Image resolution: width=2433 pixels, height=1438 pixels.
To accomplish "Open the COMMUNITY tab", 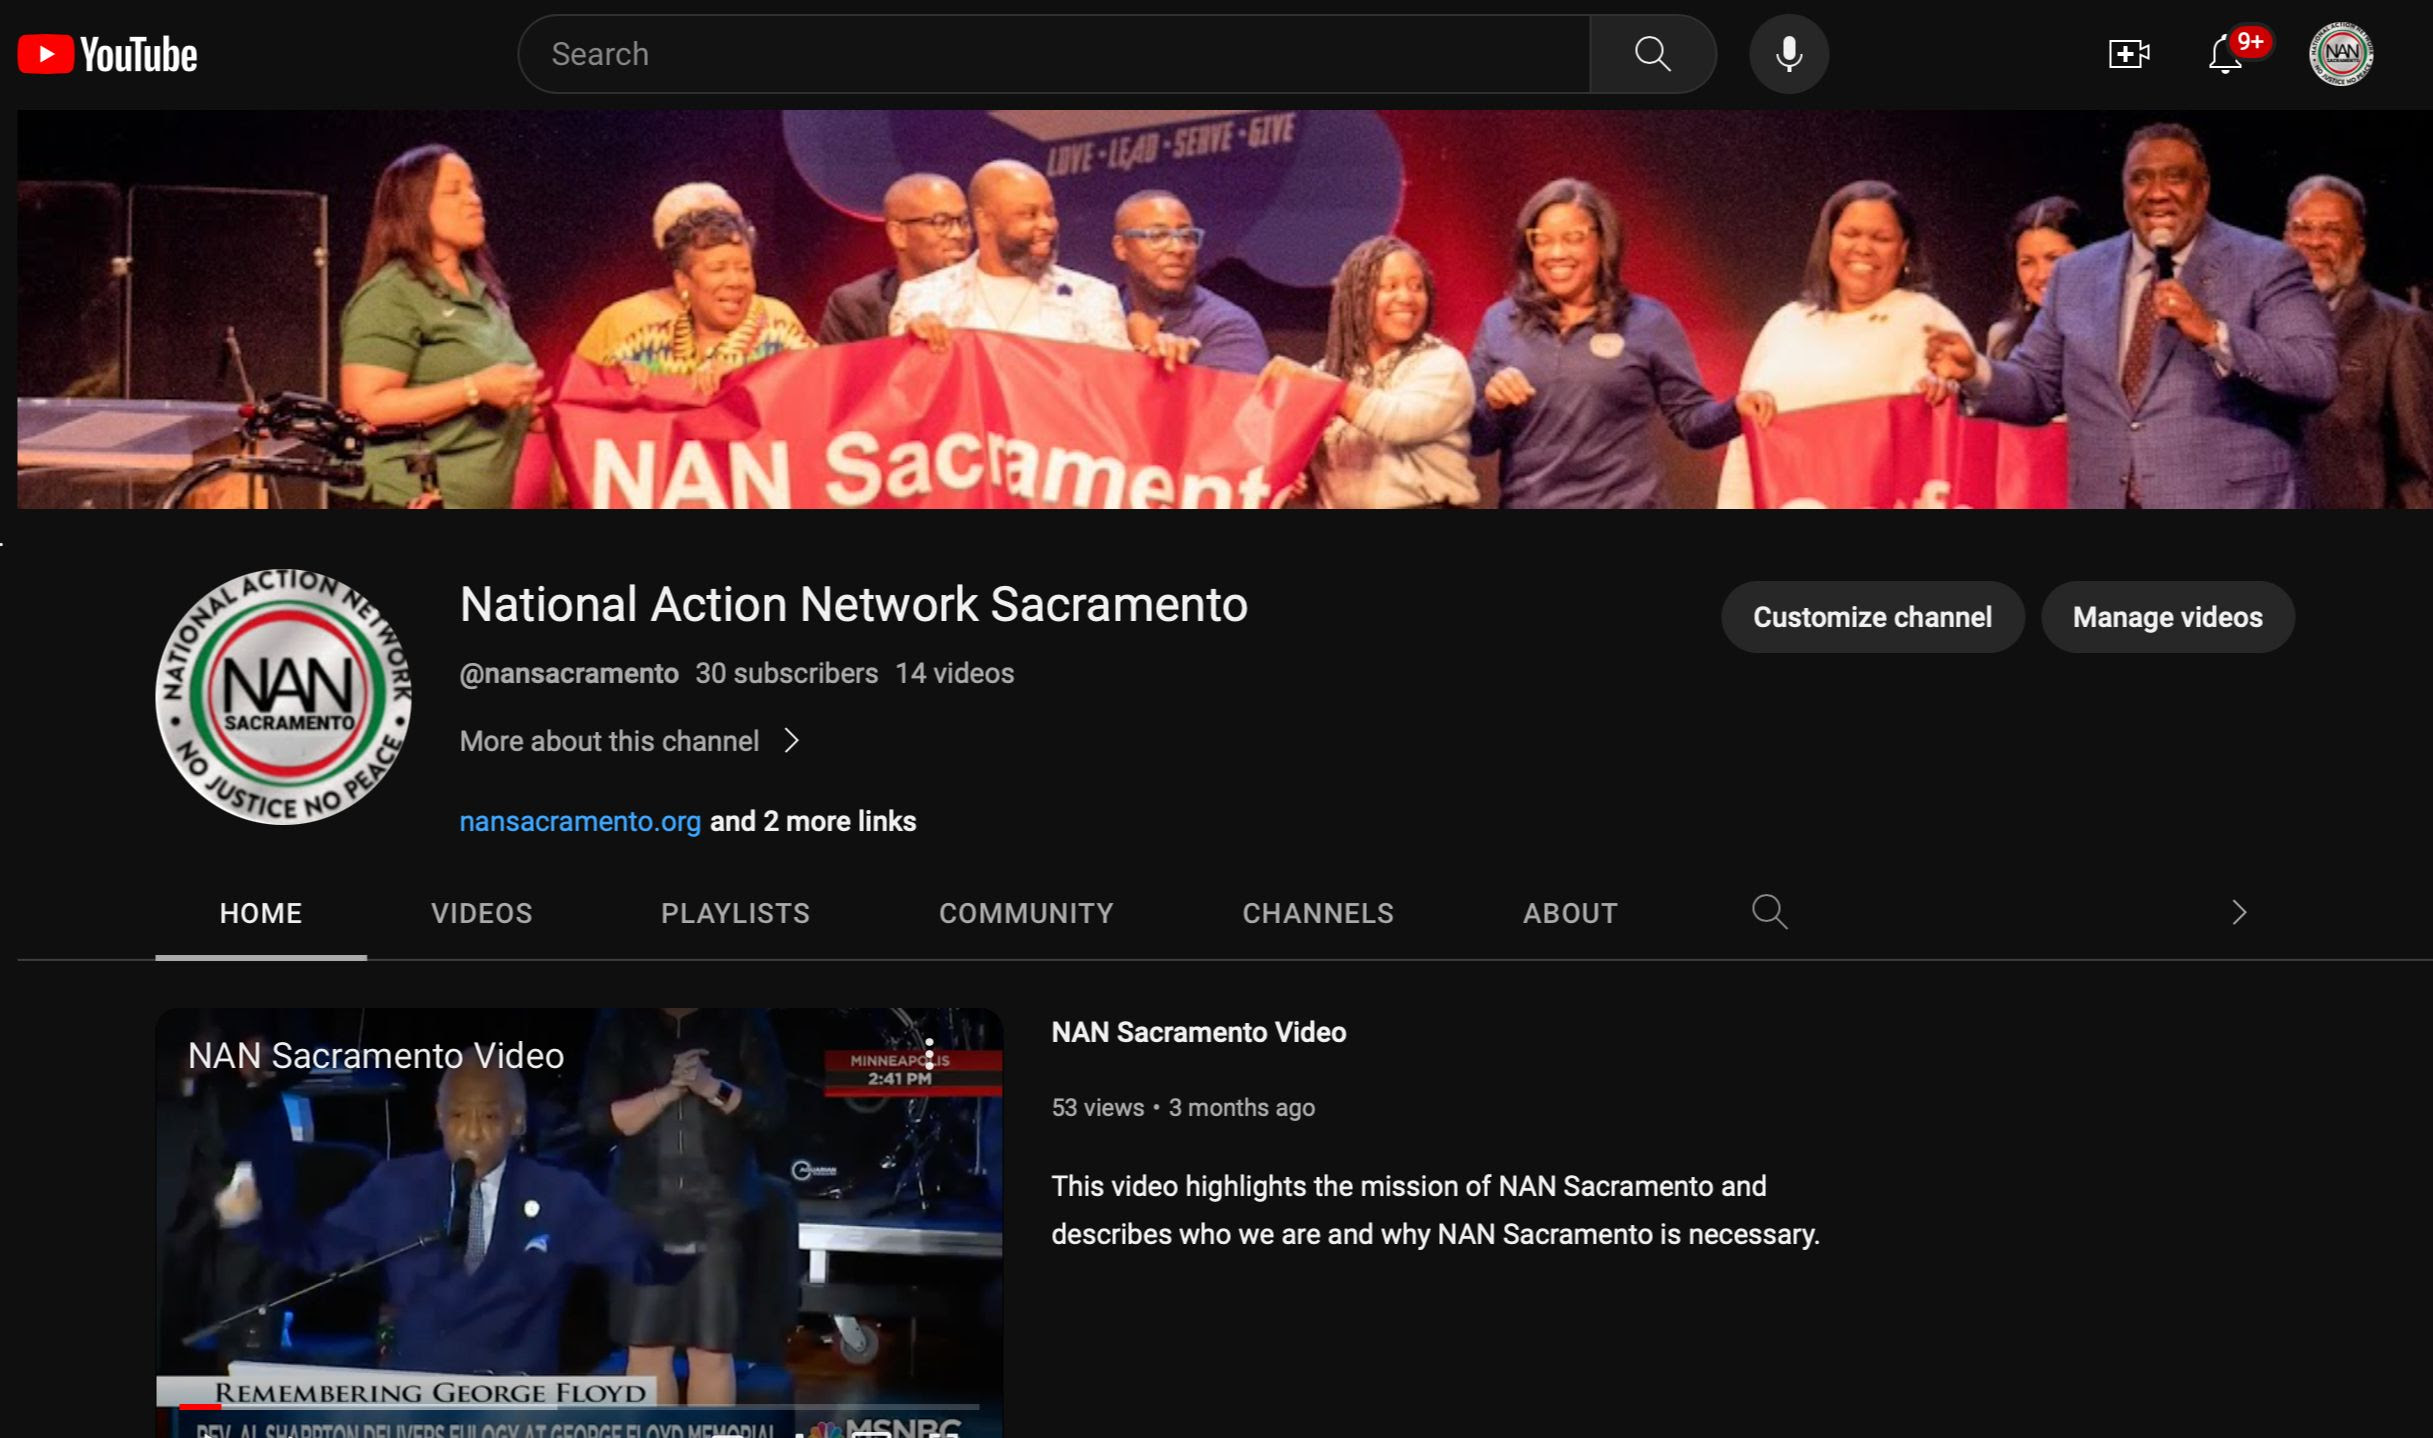I will pyautogui.click(x=1026, y=913).
